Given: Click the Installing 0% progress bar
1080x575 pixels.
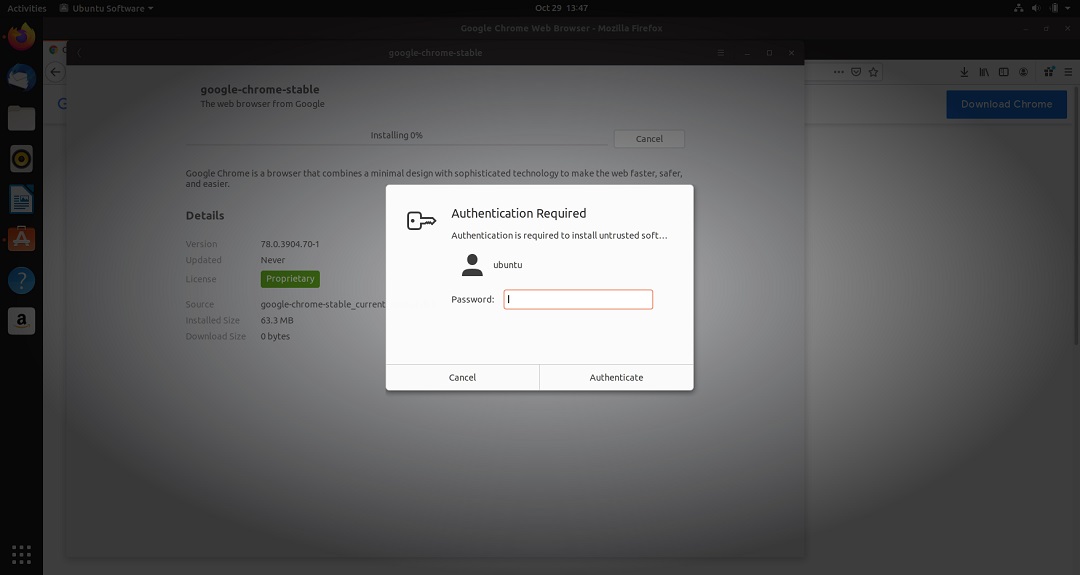Looking at the screenshot, I should coord(397,144).
